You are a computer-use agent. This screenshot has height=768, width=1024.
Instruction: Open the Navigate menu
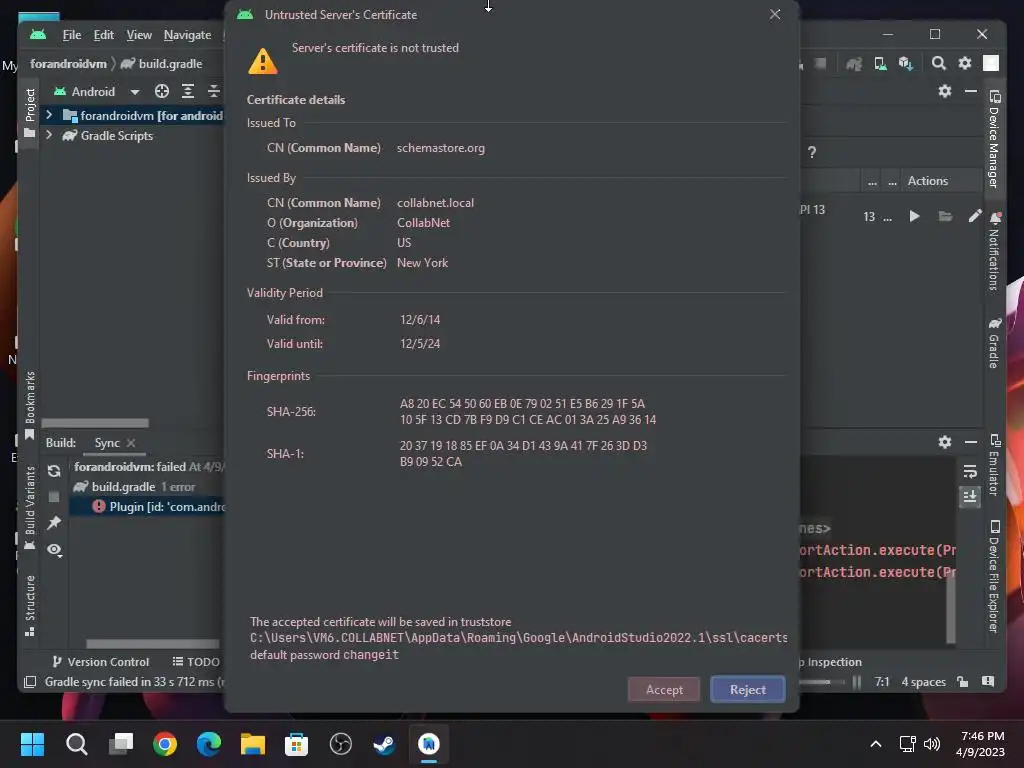pos(187,35)
